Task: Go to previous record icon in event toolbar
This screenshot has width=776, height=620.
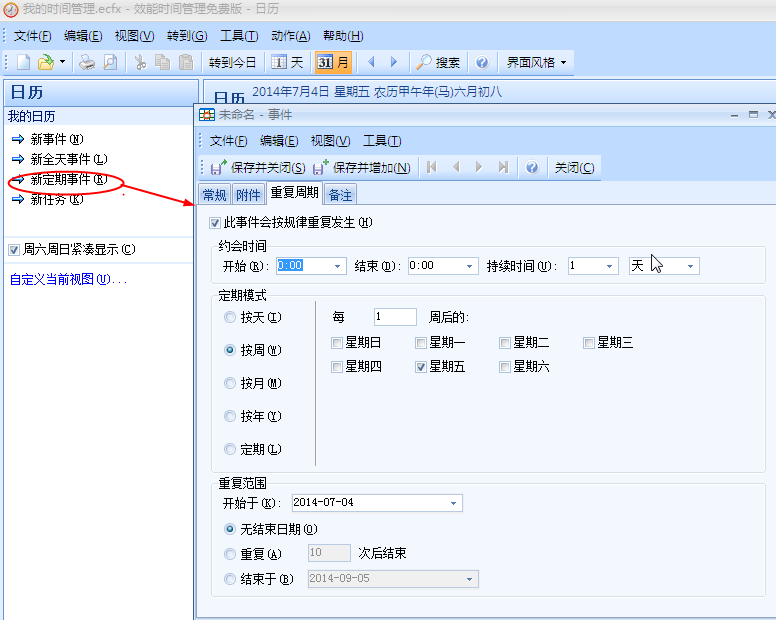Action: (x=456, y=168)
